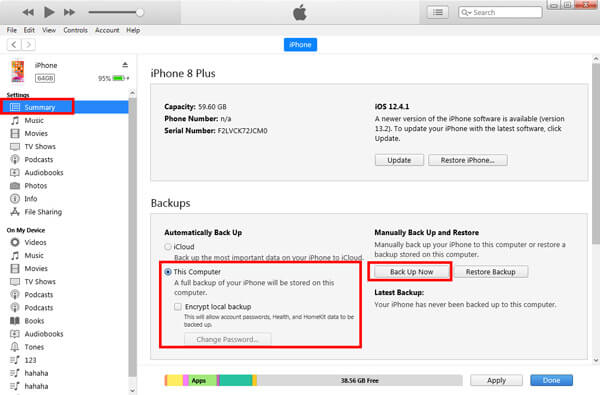This screenshot has width=600, height=395.
Task: Open the Controls menu
Action: coord(75,30)
